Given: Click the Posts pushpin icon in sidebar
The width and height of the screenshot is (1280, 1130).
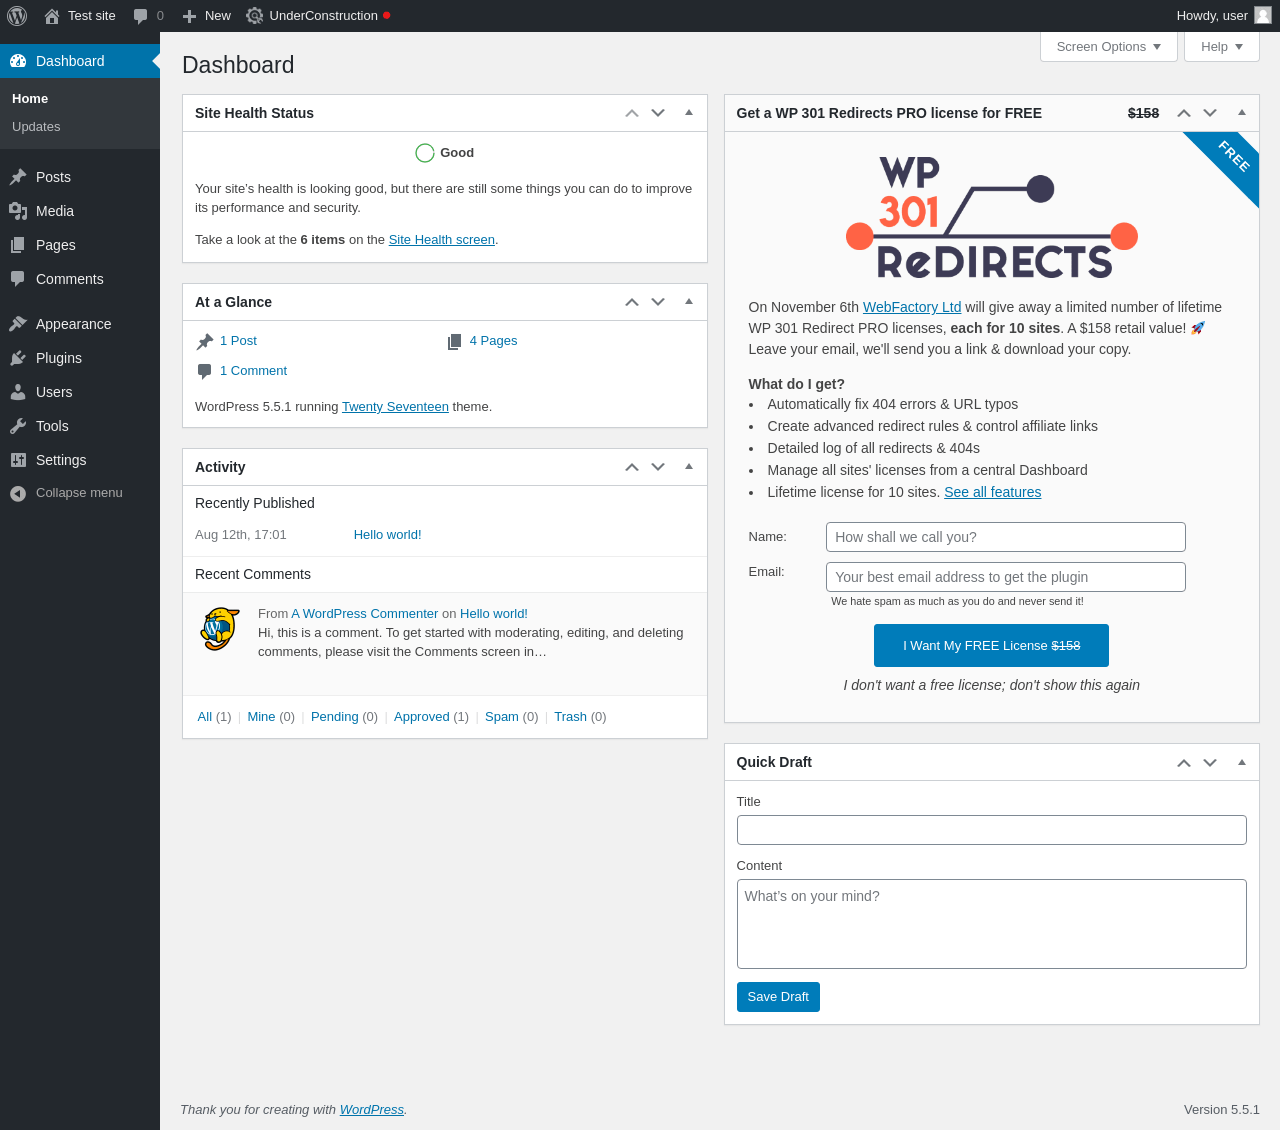Looking at the screenshot, I should pyautogui.click(x=18, y=177).
